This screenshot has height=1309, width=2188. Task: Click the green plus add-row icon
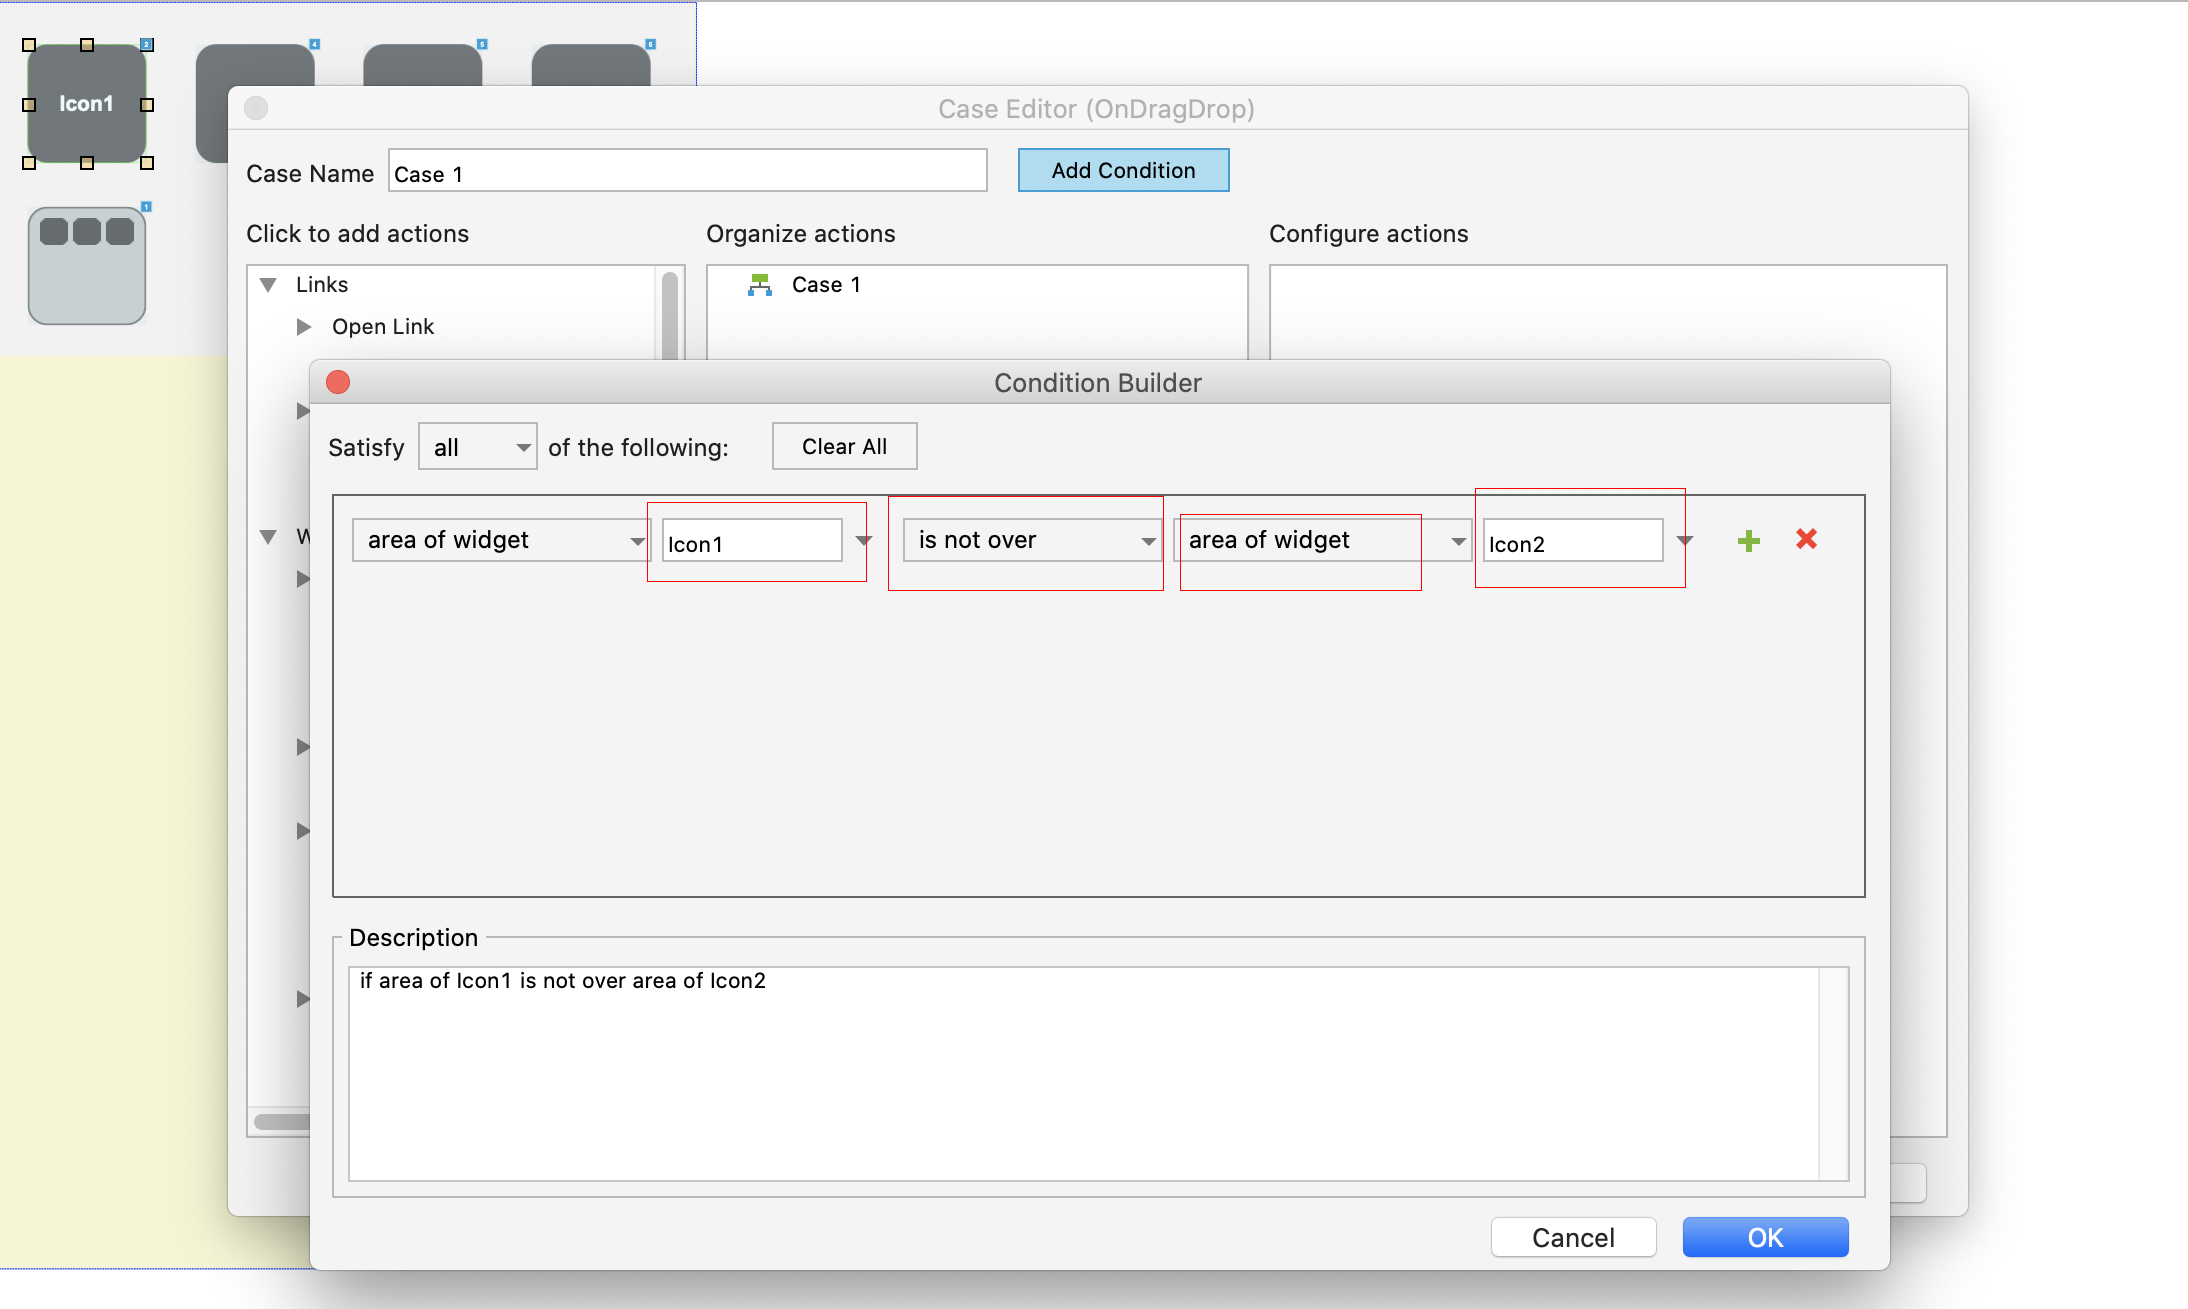[1748, 541]
